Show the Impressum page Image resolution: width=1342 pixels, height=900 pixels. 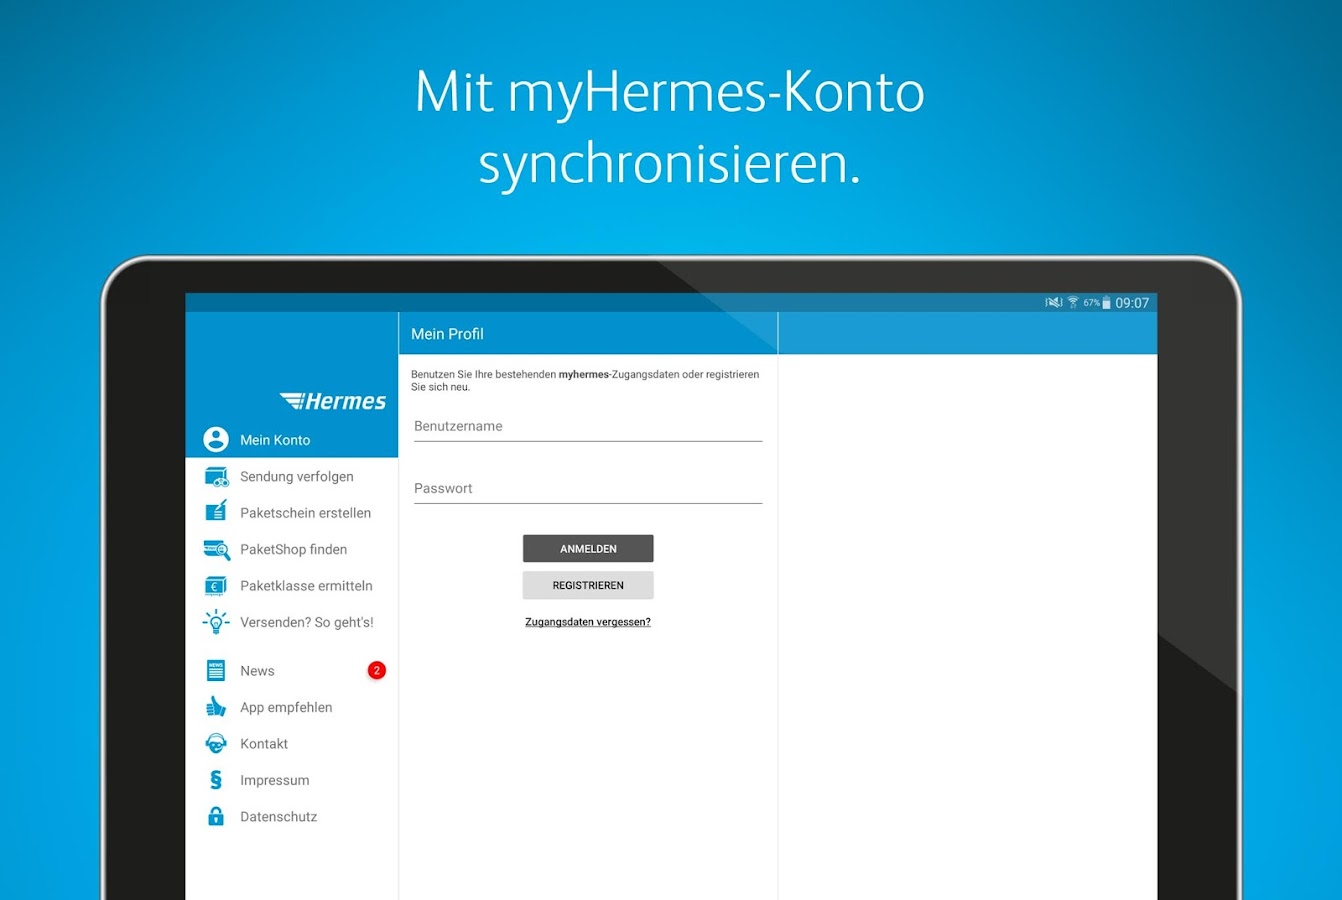pos(292,780)
